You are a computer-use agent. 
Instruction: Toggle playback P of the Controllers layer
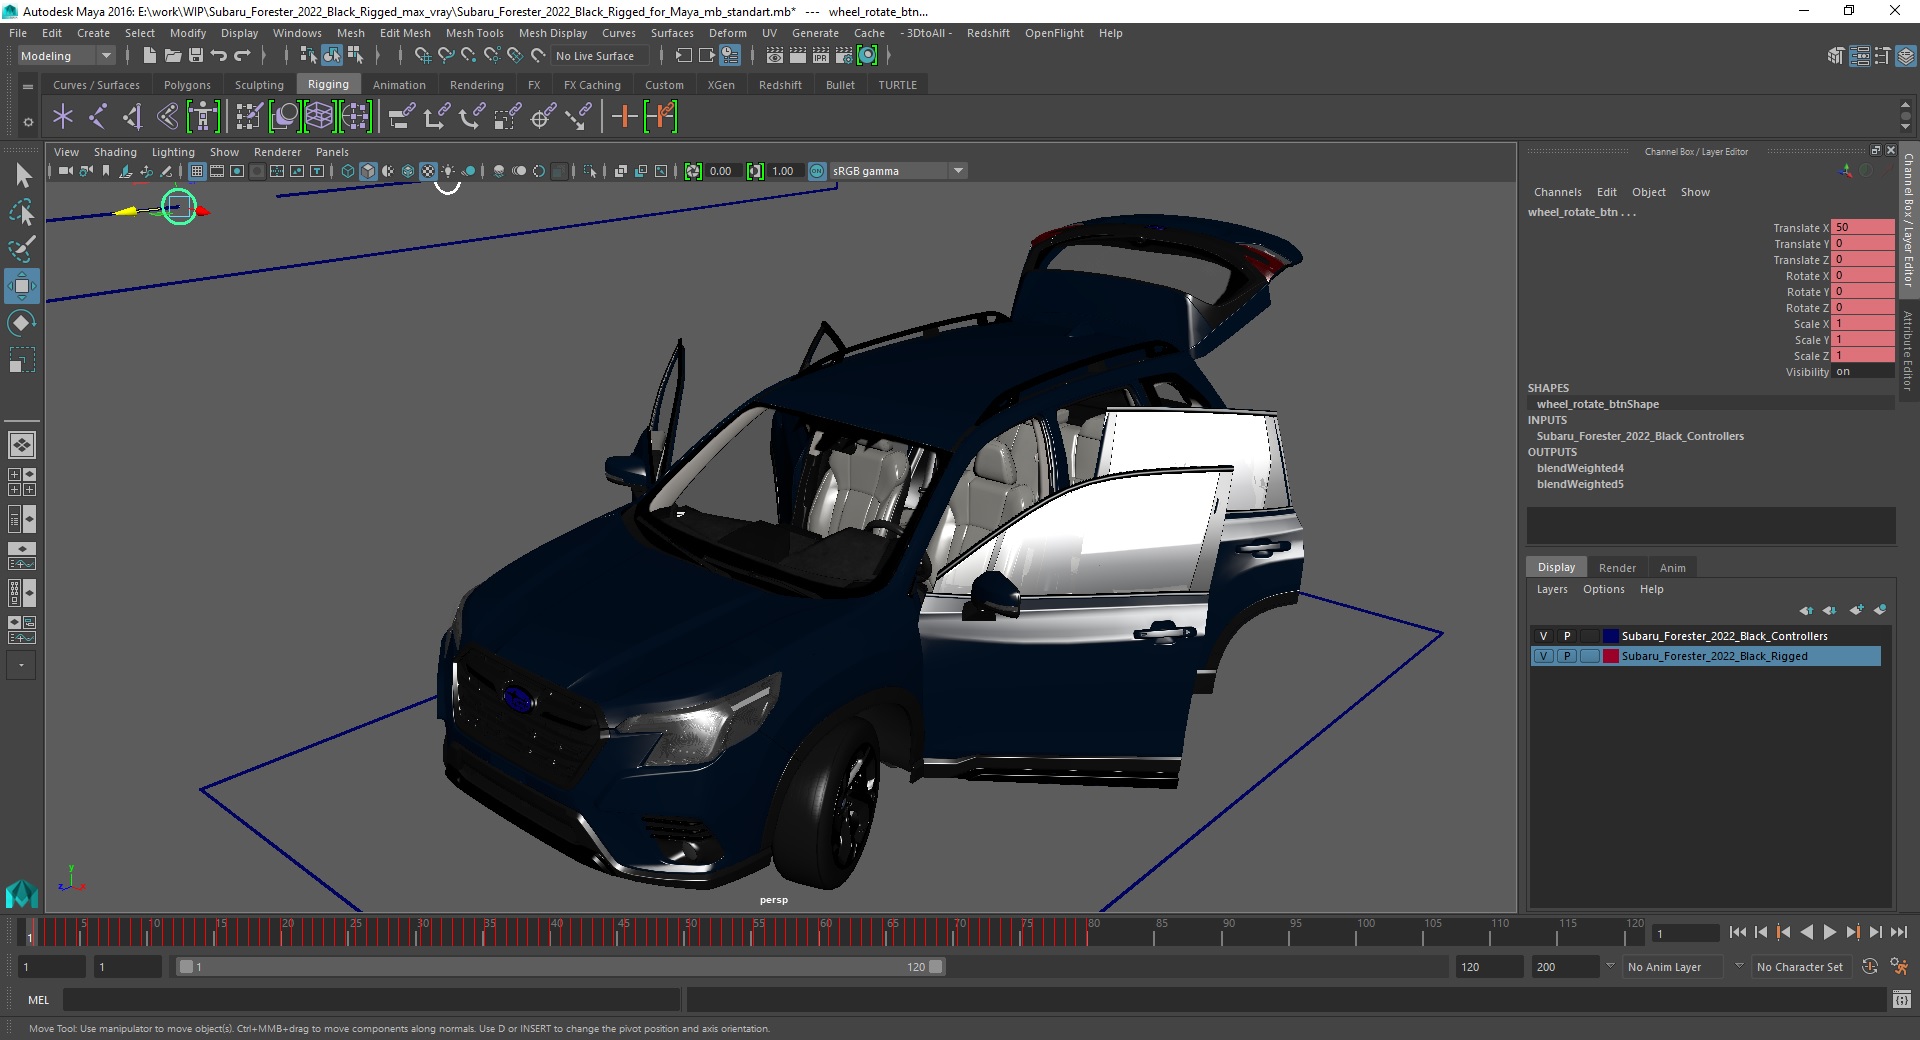point(1567,636)
